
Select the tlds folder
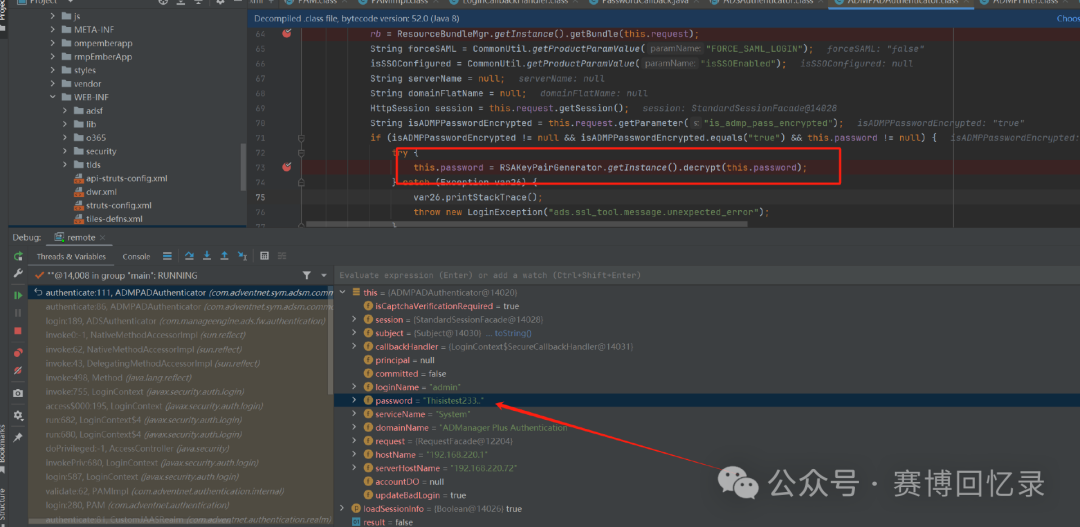94,165
